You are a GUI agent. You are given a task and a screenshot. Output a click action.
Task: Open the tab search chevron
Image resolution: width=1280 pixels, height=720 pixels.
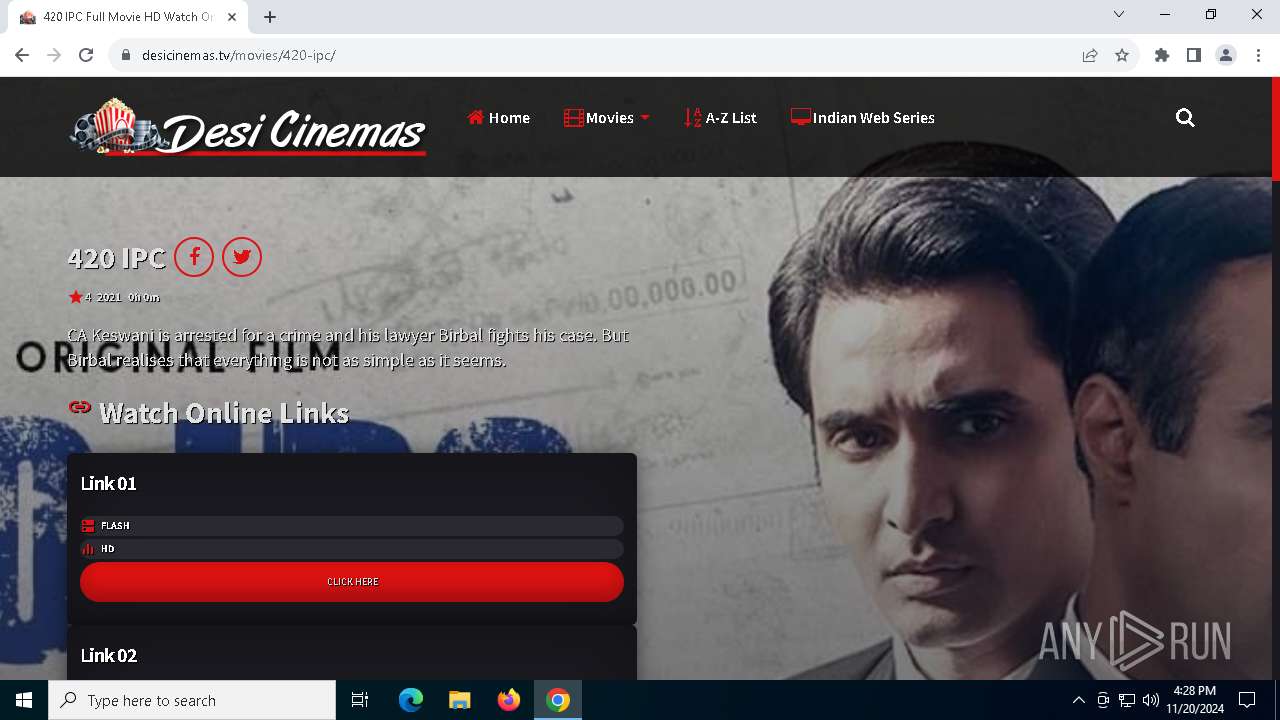coord(1119,14)
